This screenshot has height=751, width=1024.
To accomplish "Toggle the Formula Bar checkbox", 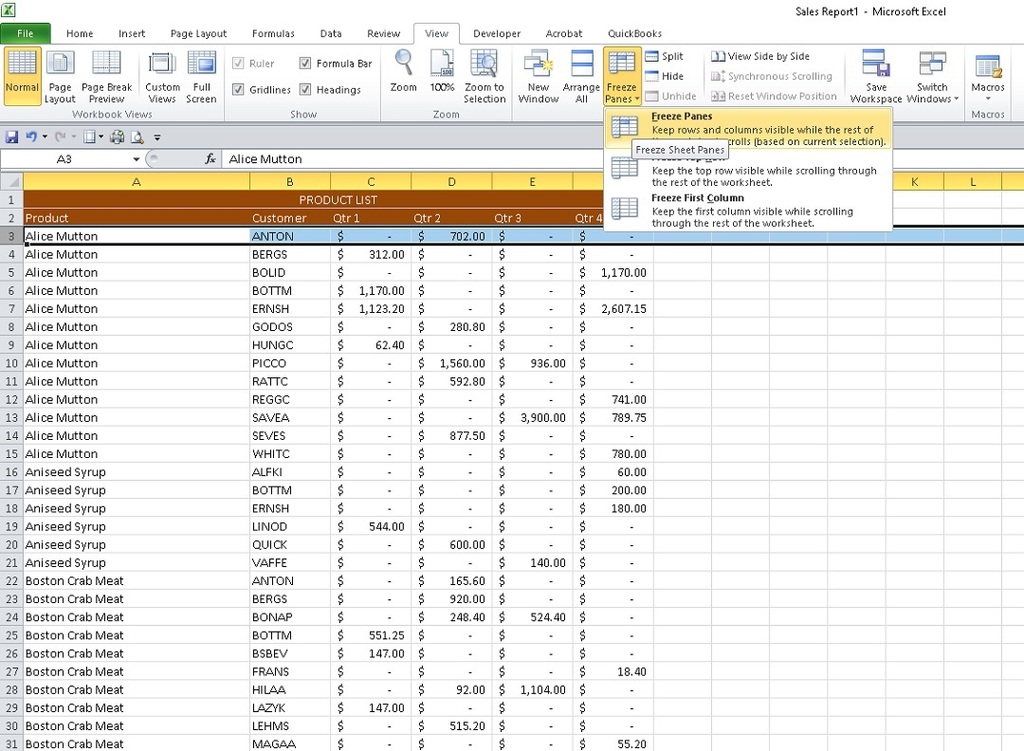I will [x=306, y=64].
